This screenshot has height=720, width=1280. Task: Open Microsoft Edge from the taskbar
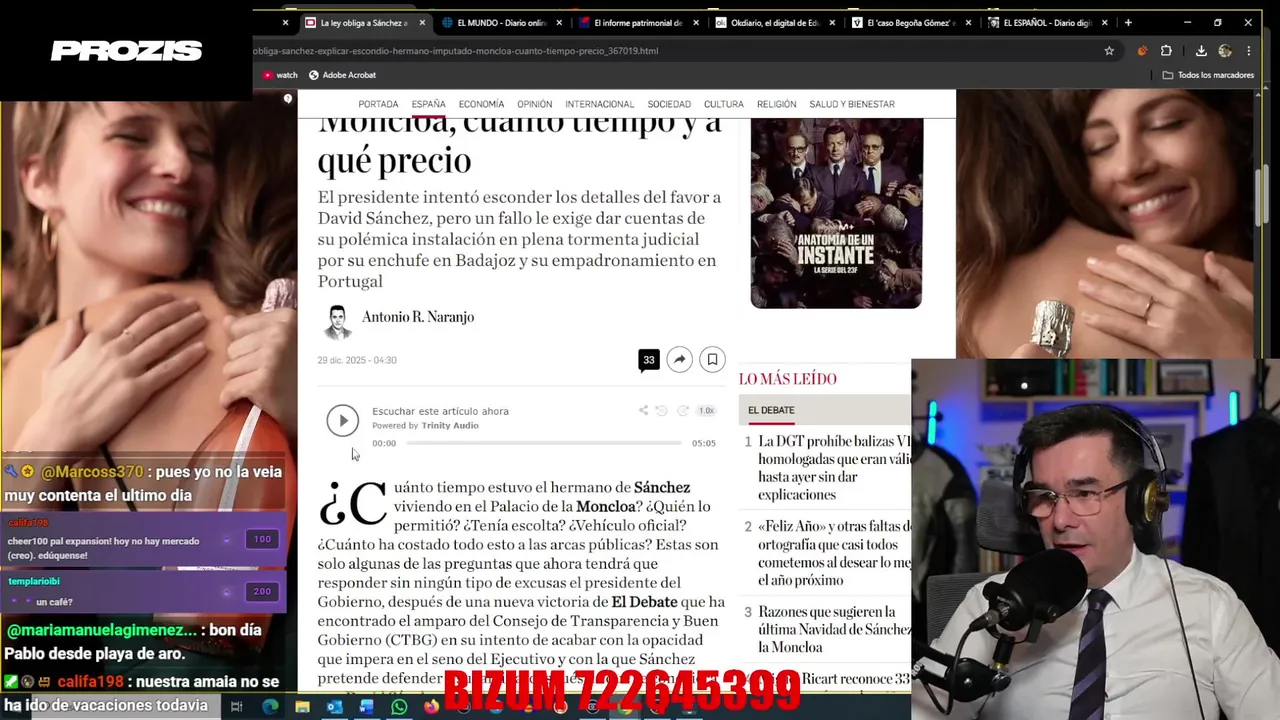pos(270,707)
